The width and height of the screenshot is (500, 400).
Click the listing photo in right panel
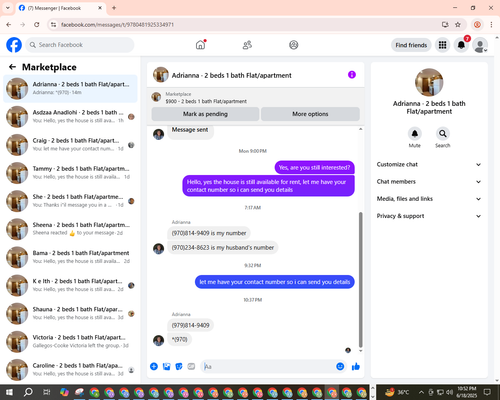pos(429,82)
